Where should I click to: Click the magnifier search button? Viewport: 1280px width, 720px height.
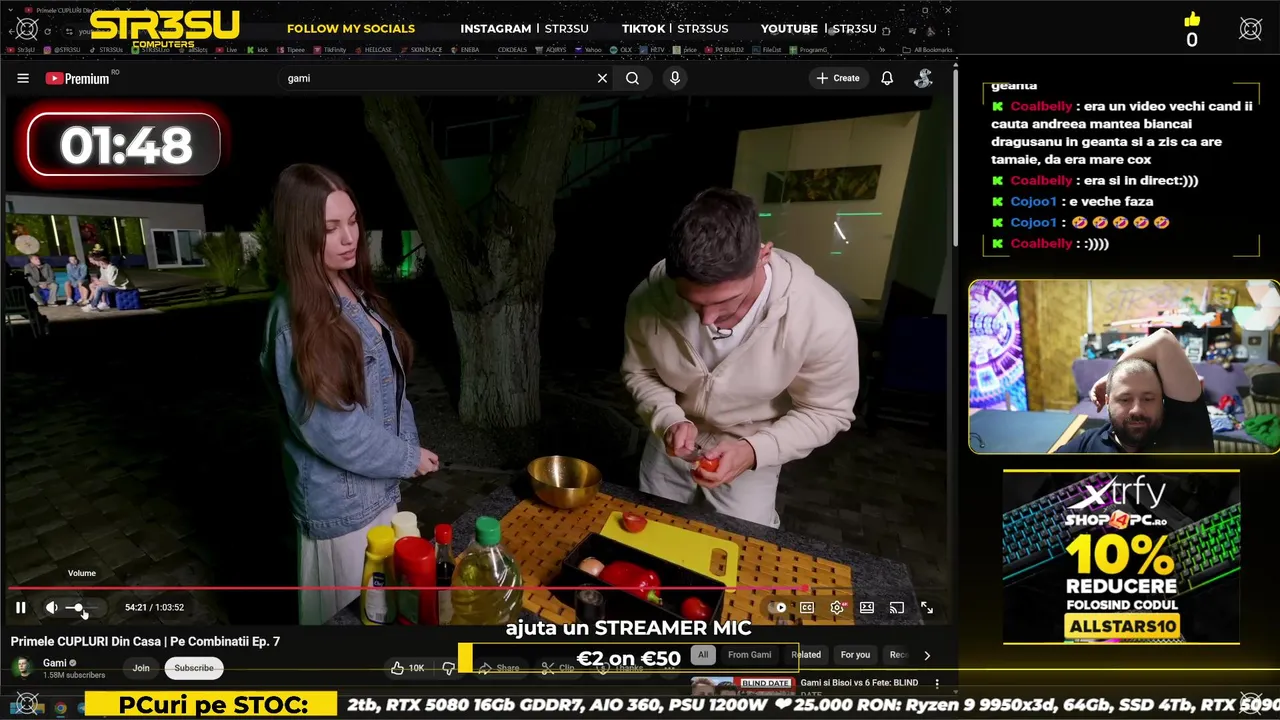pos(632,78)
